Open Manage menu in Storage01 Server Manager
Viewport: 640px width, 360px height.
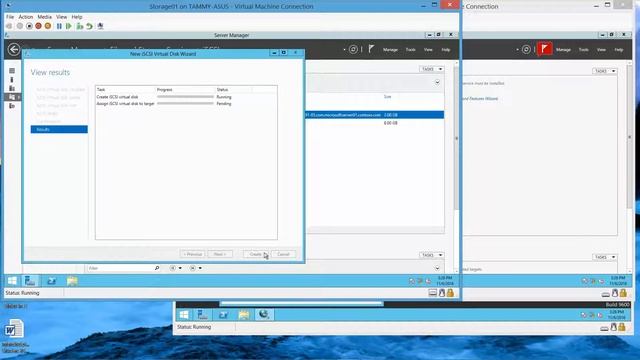[390, 49]
